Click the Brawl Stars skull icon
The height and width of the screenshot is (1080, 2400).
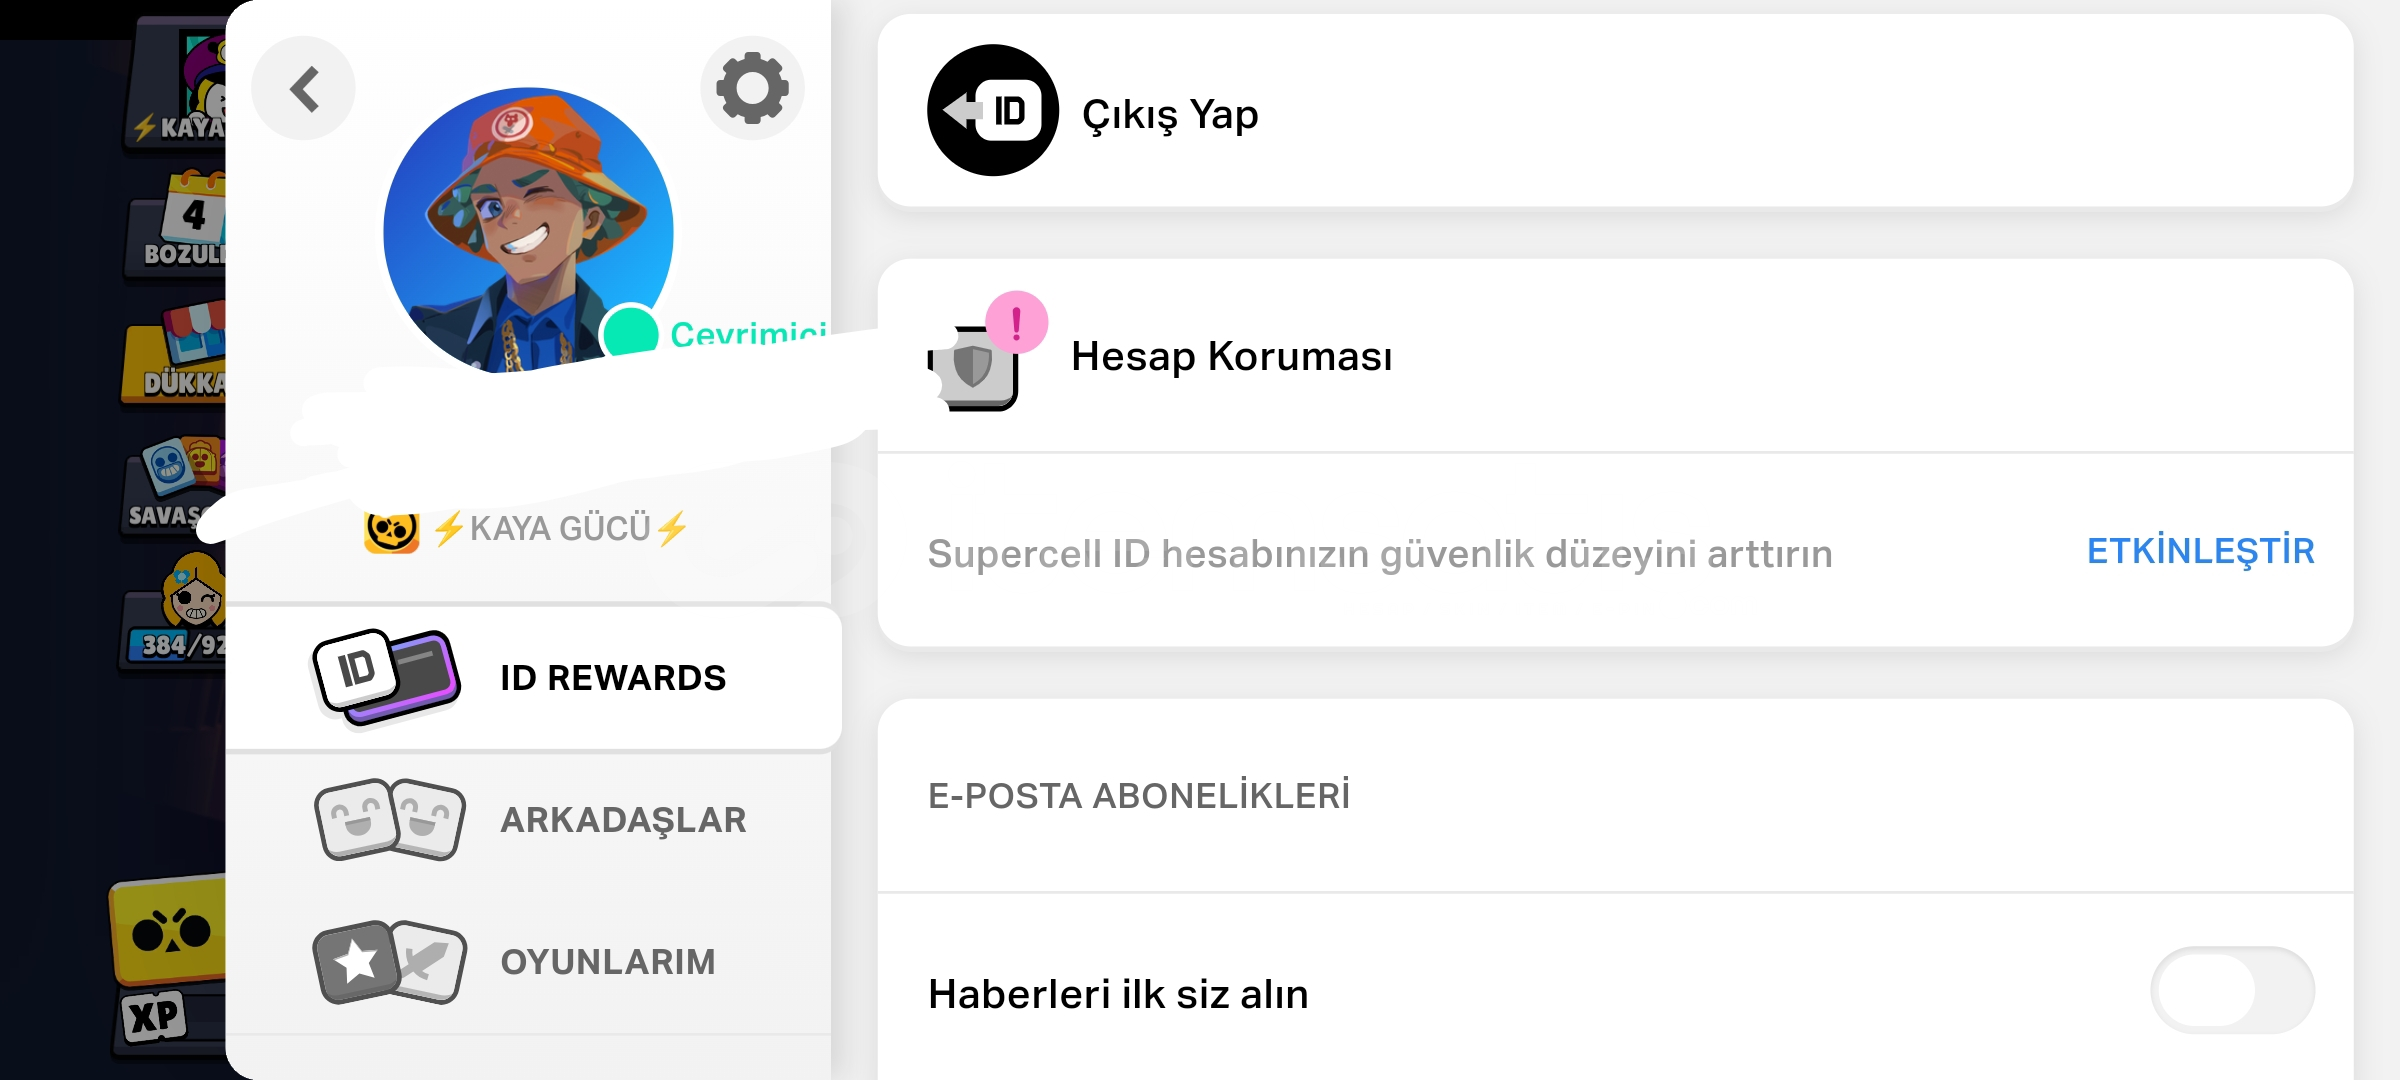pos(391,530)
